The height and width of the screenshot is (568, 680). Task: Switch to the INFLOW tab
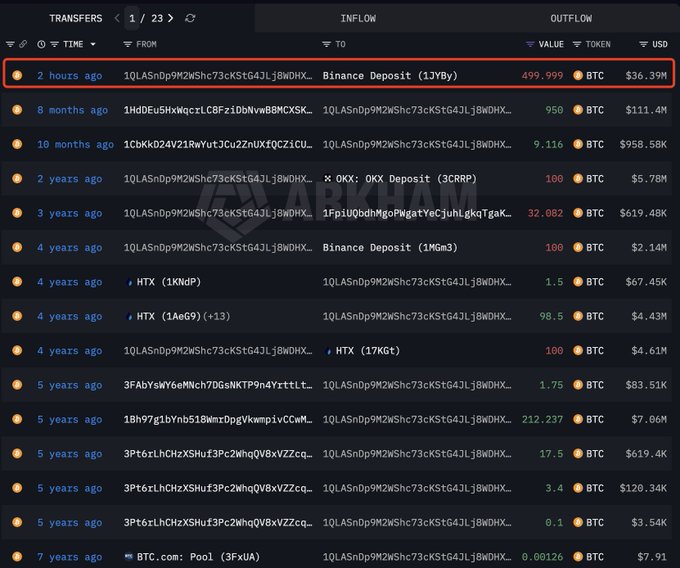pos(358,18)
